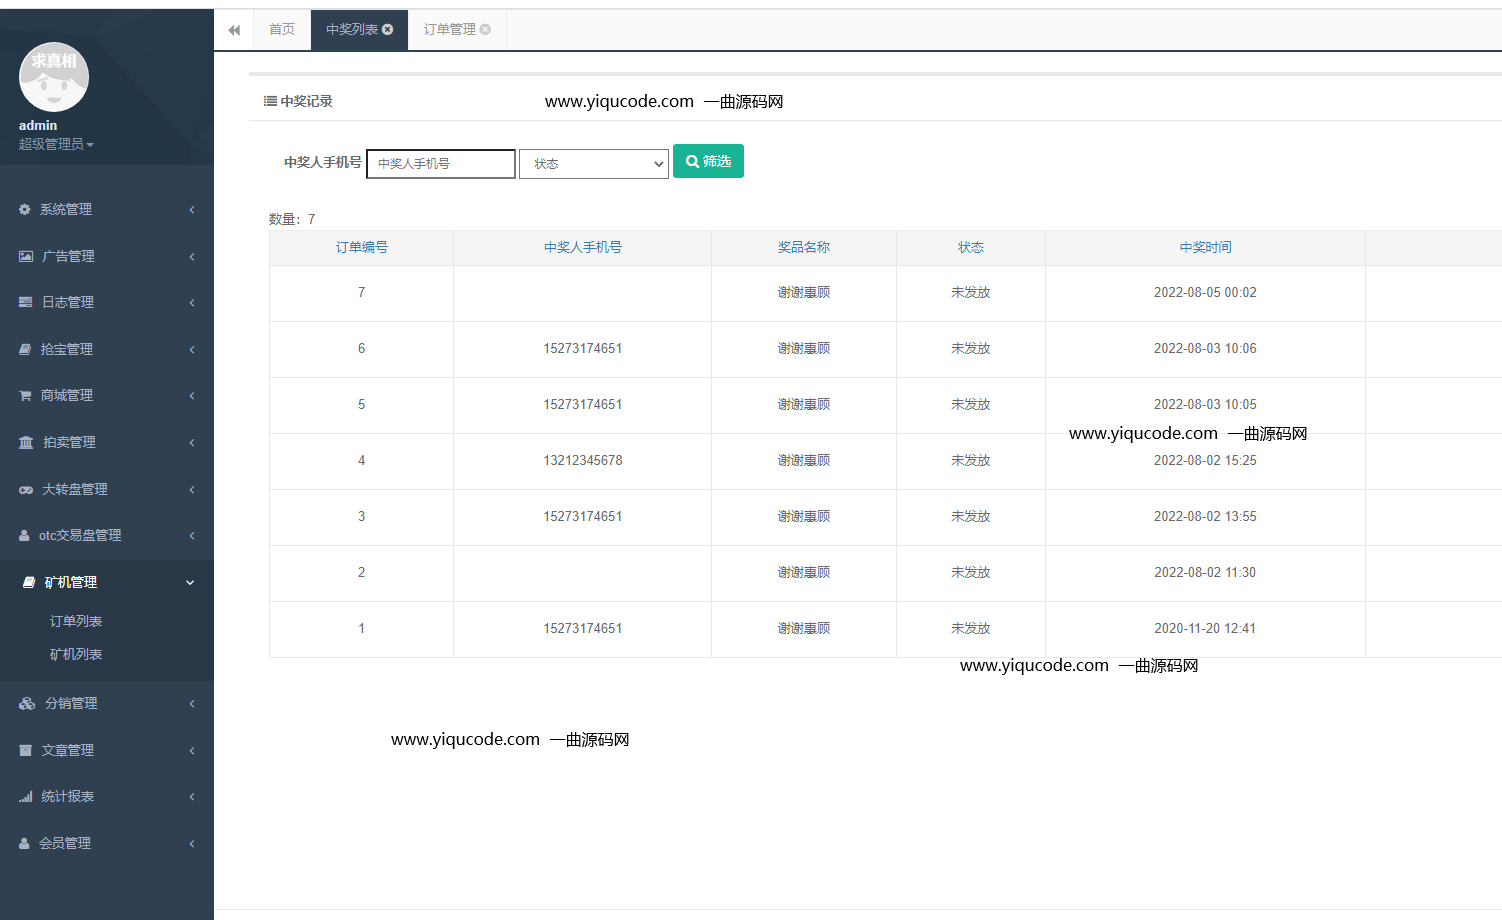Image resolution: width=1502 pixels, height=920 pixels.
Task: Open the 状态 filter dropdown
Action: click(594, 164)
